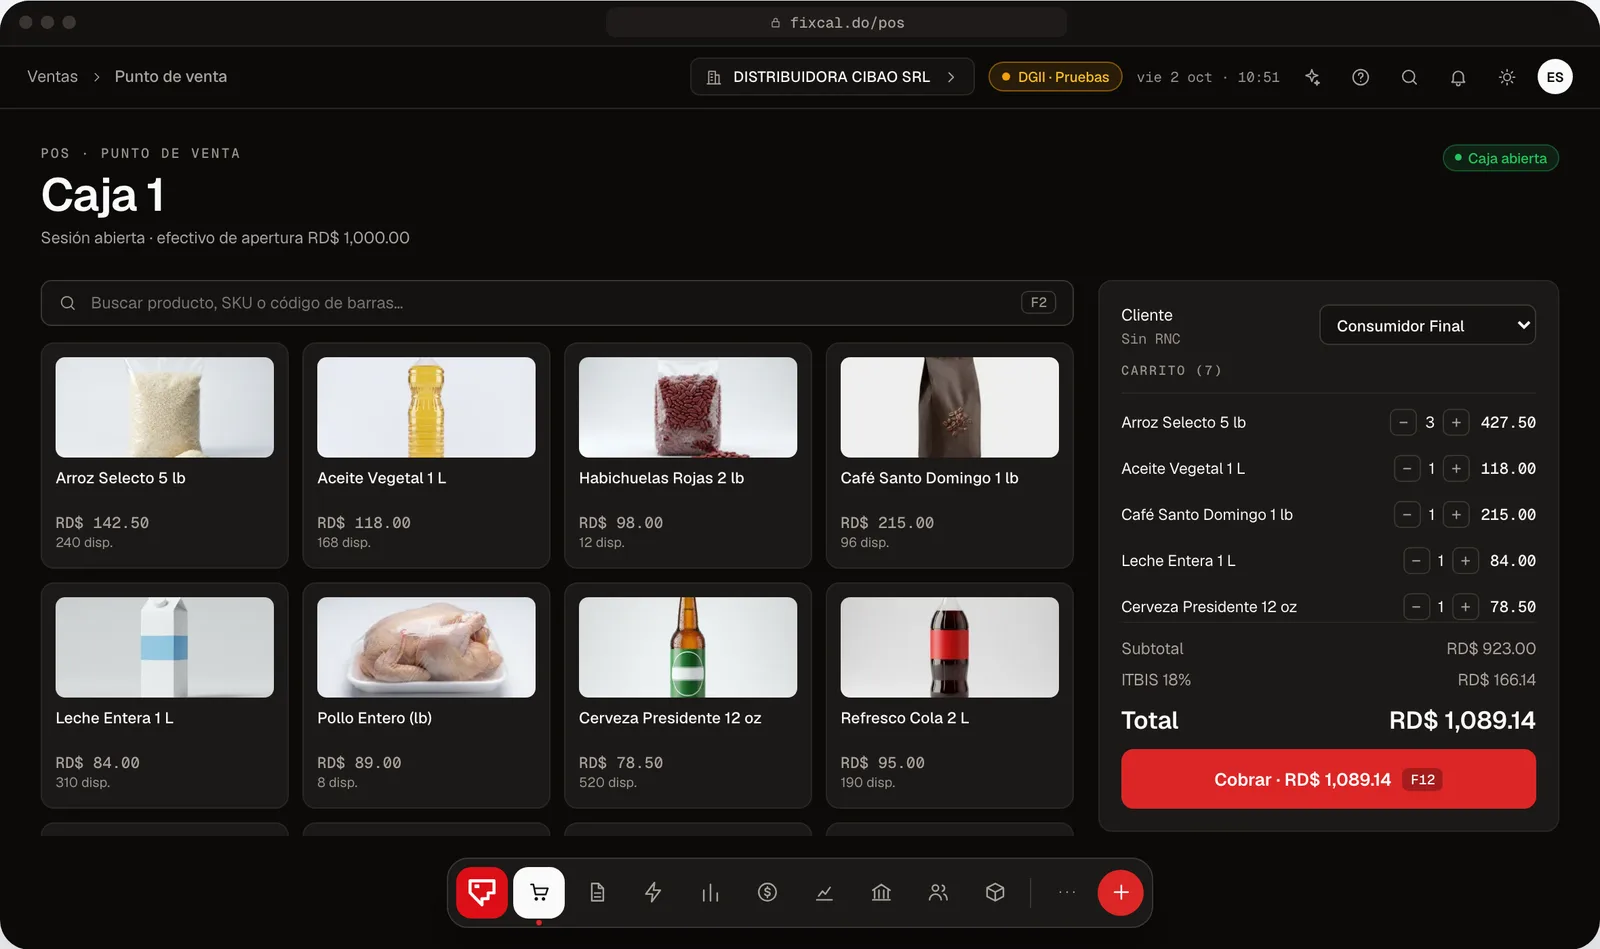This screenshot has width=1600, height=949.
Task: Decrease Café Santo Domingo 1 lb cart quantity
Action: pyautogui.click(x=1407, y=515)
